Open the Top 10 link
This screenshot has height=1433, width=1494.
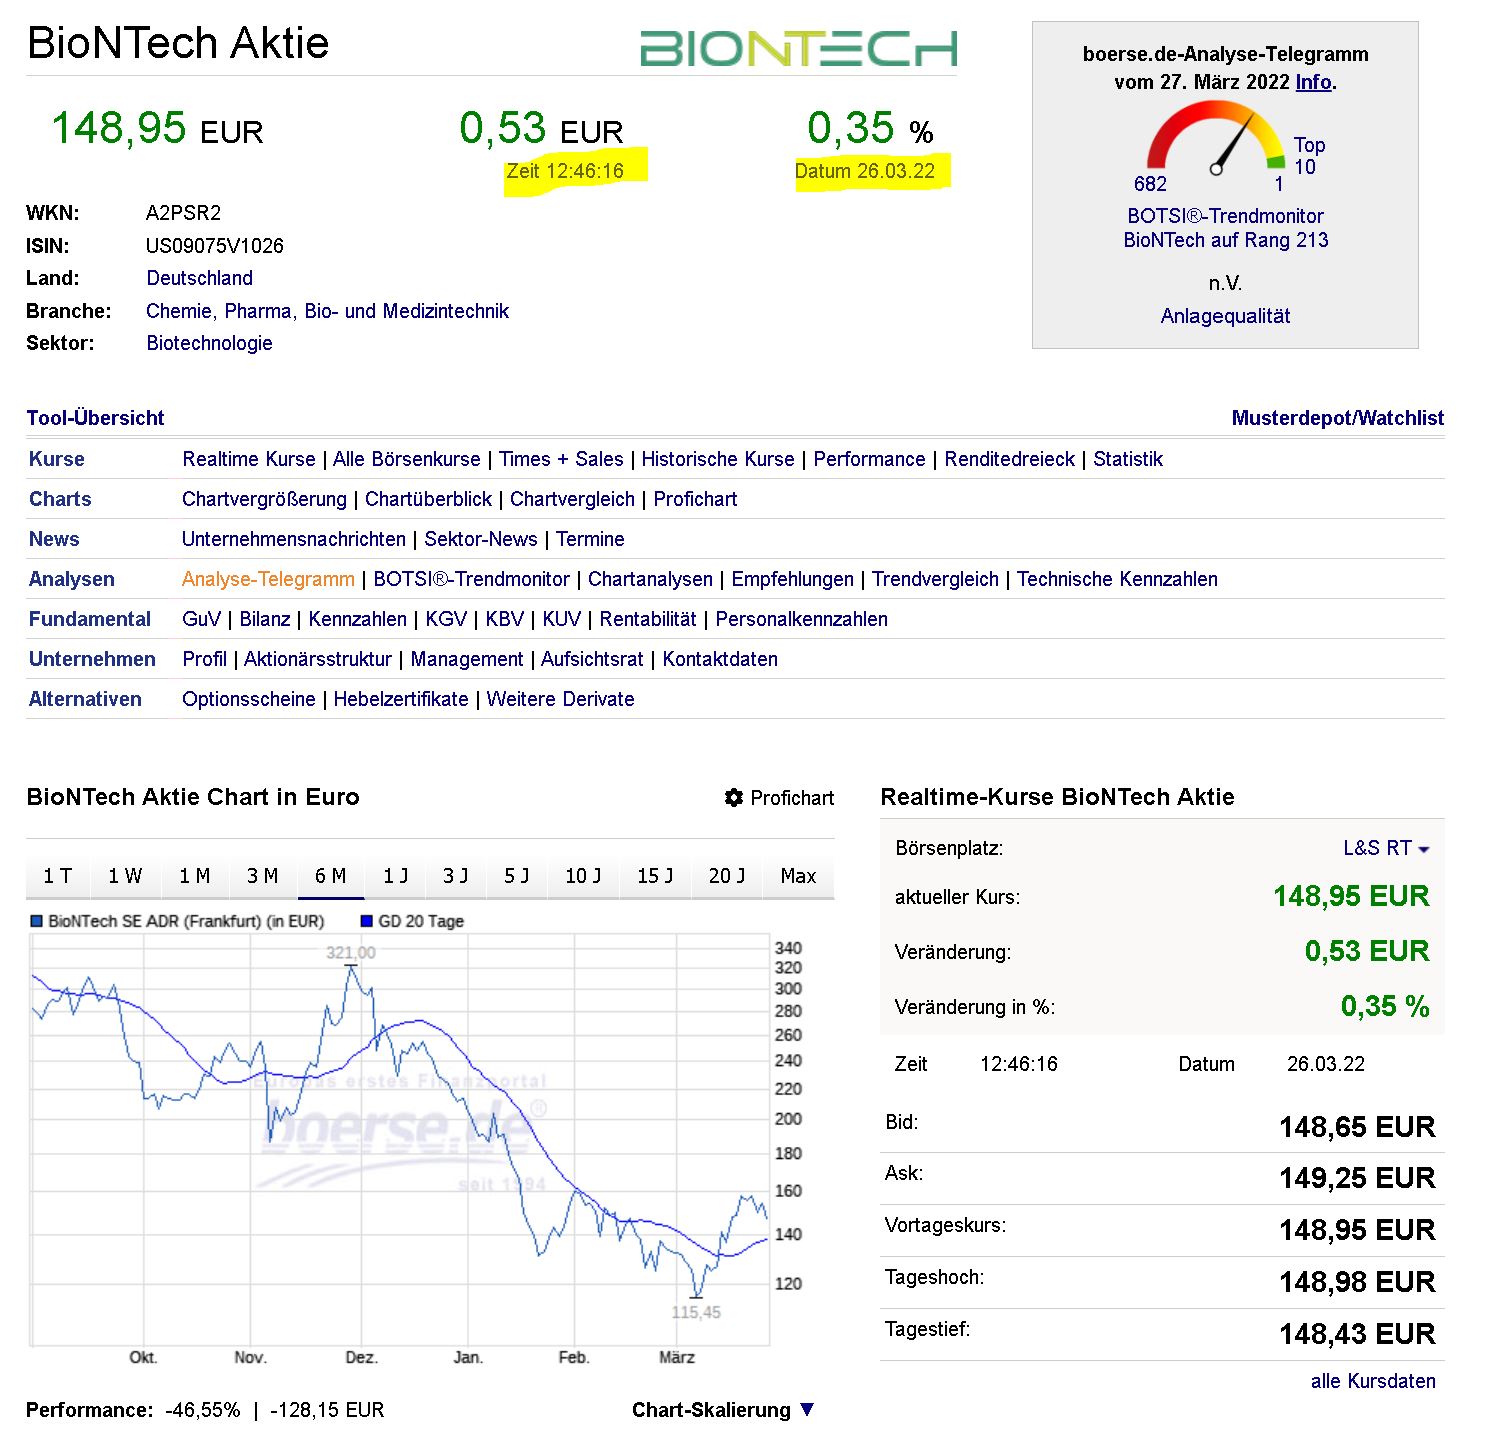coord(1308,156)
